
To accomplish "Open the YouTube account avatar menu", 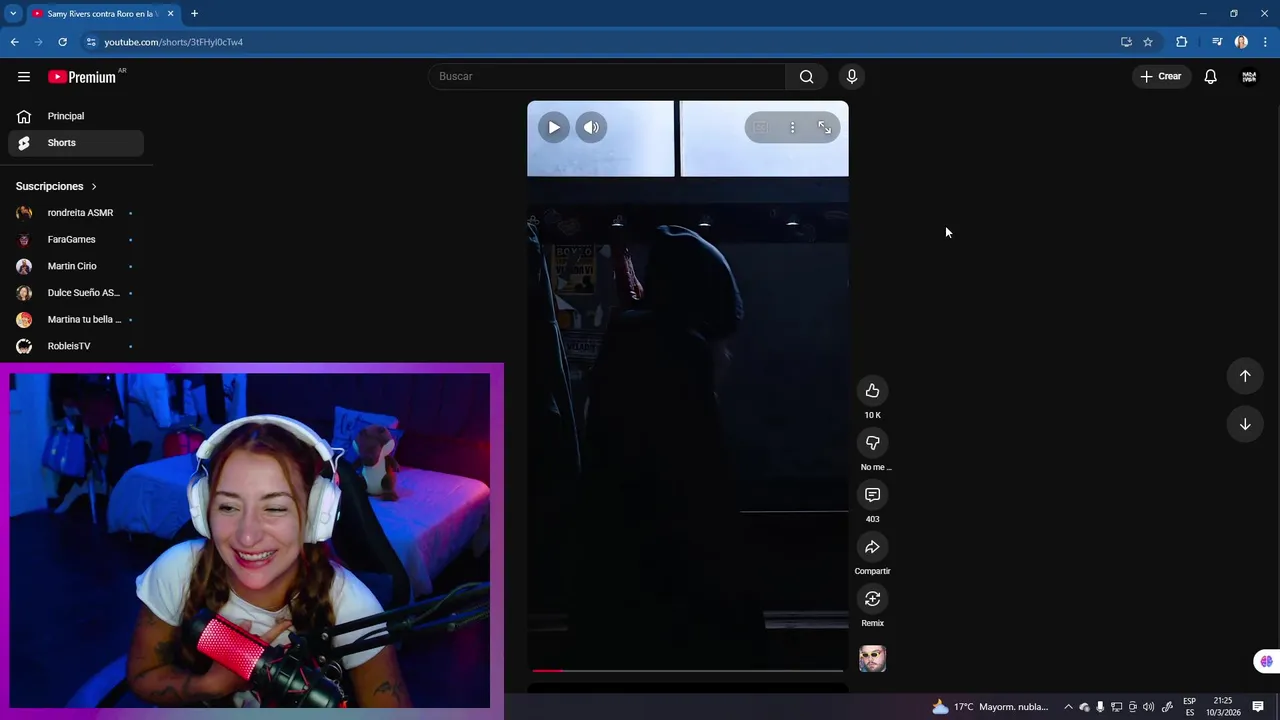I will (x=1249, y=77).
